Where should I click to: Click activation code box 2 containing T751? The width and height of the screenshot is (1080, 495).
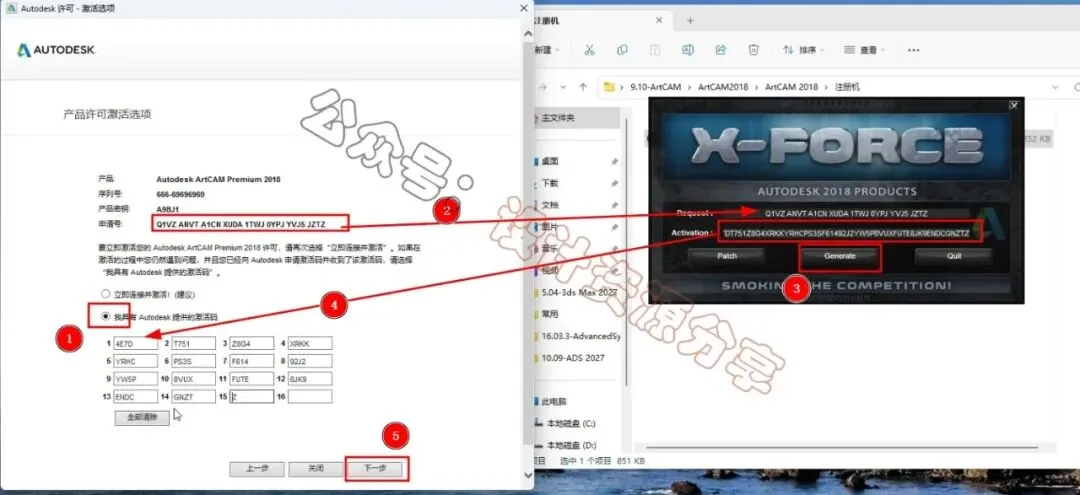[x=194, y=344]
